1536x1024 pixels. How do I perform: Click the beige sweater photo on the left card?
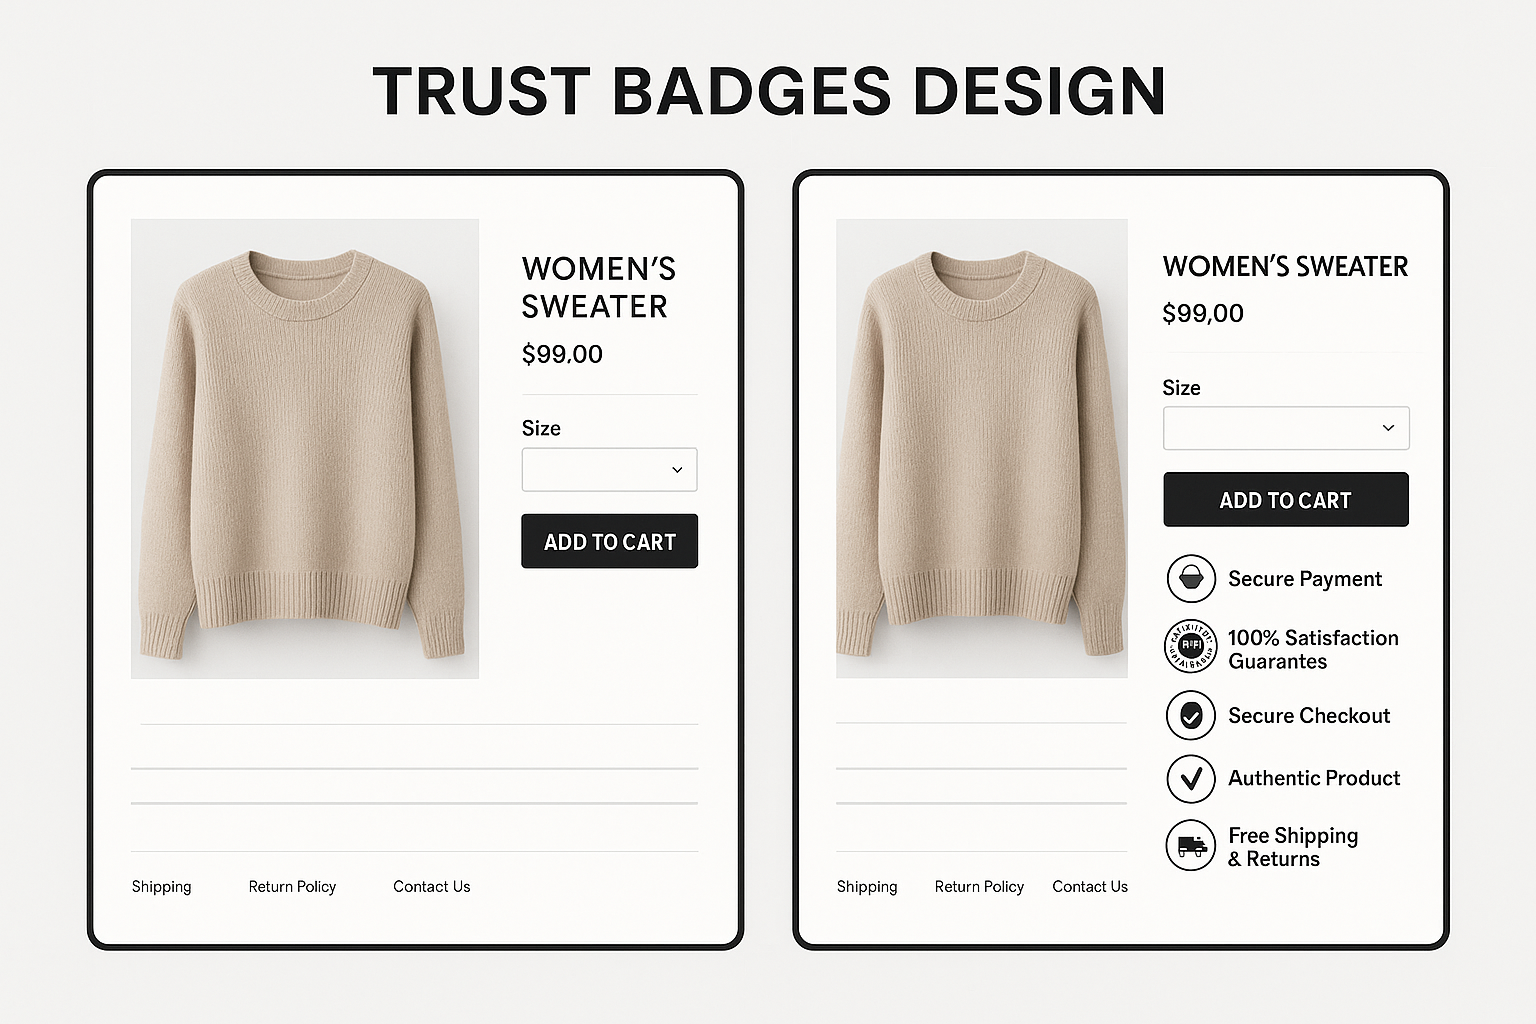coord(304,447)
